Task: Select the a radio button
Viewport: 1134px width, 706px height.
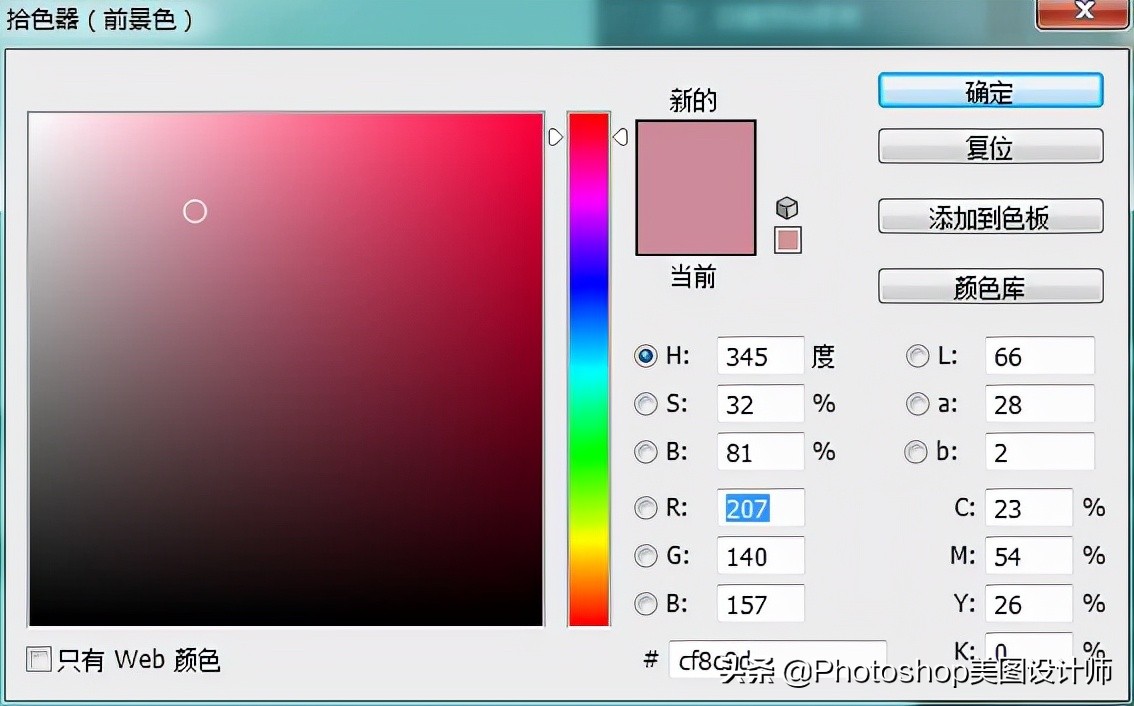Action: tap(917, 403)
